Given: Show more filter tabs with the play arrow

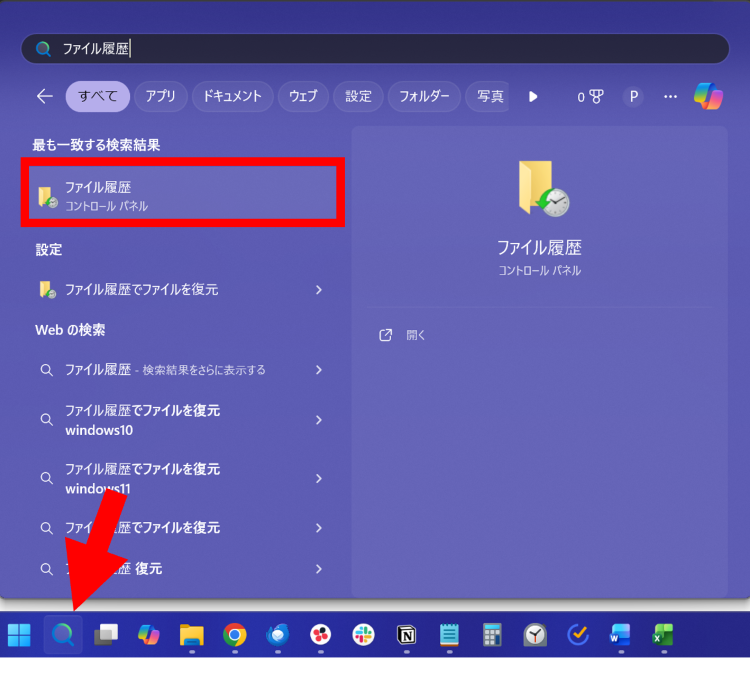Looking at the screenshot, I should point(533,97).
